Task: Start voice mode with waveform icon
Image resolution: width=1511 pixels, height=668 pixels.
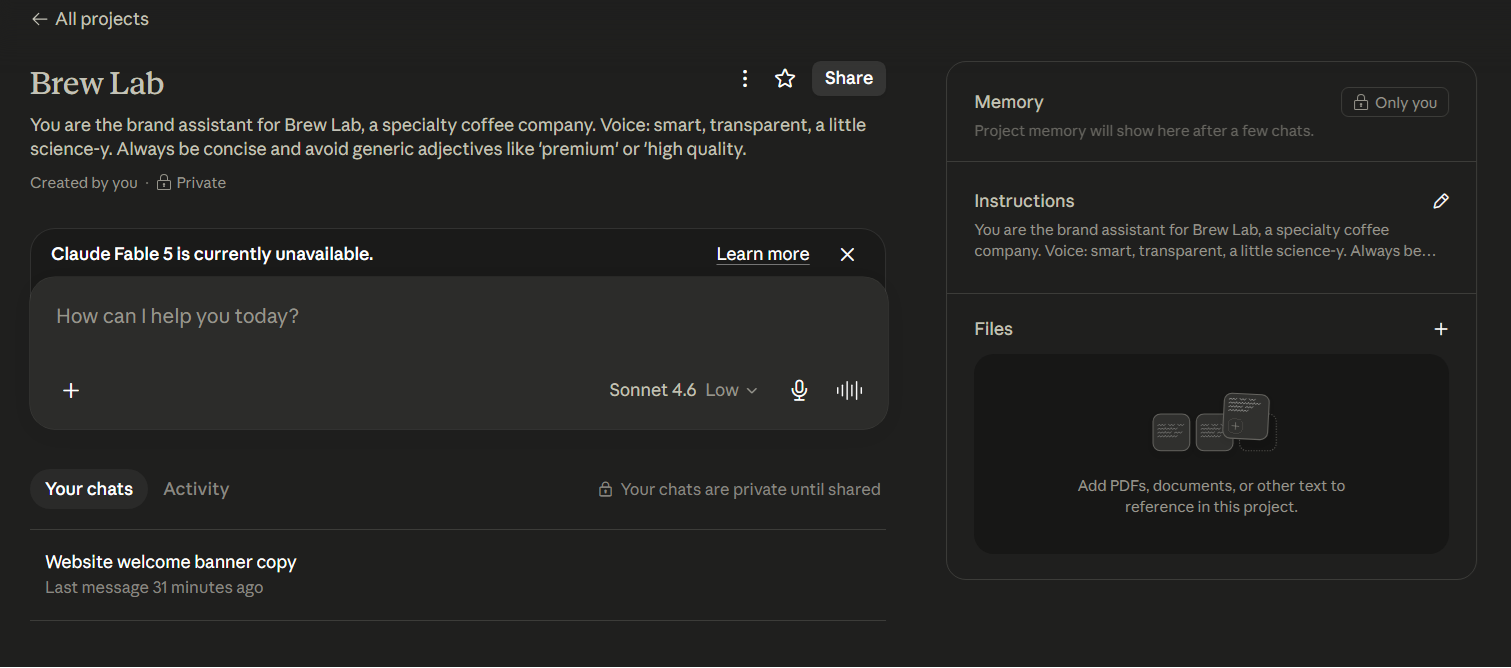Action: tap(849, 390)
